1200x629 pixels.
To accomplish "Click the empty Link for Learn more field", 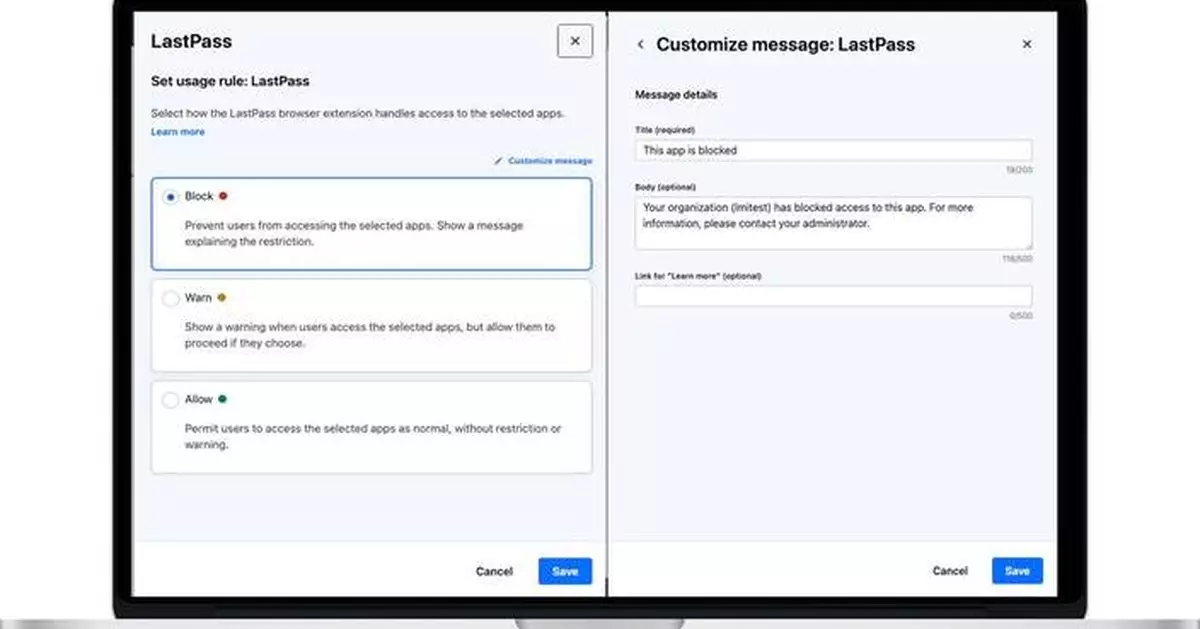I will coord(833,295).
